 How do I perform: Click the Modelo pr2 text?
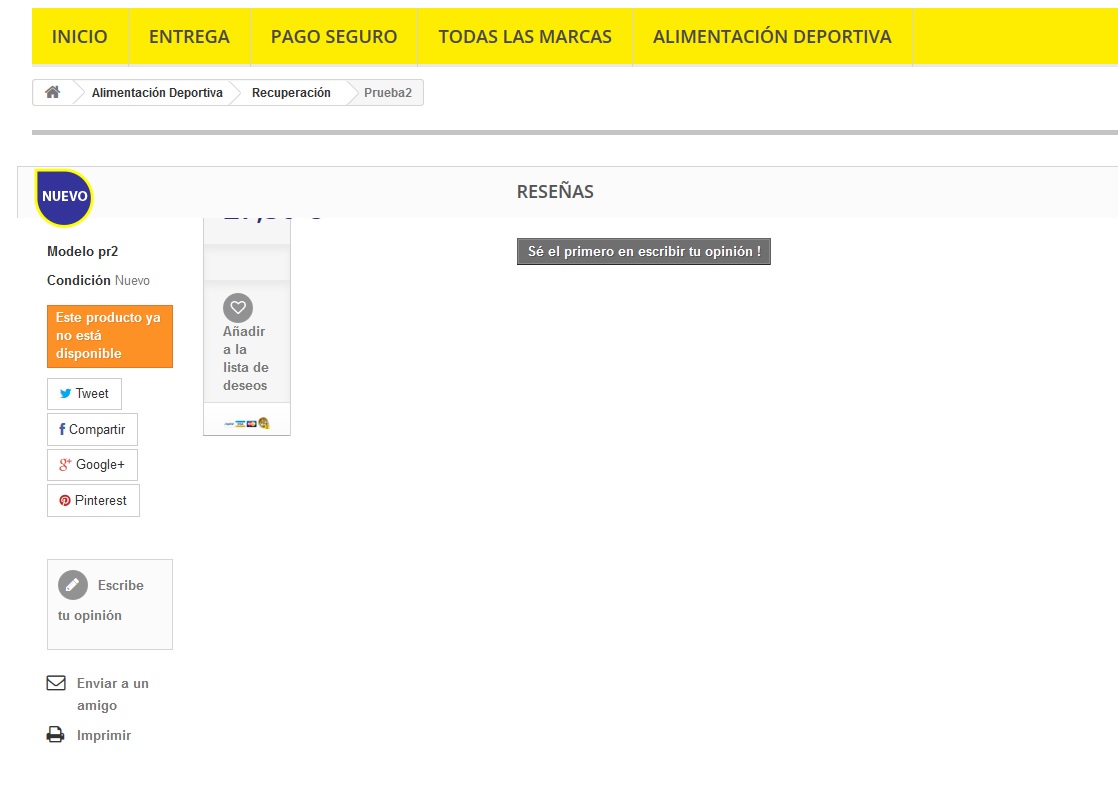pyautogui.click(x=83, y=252)
